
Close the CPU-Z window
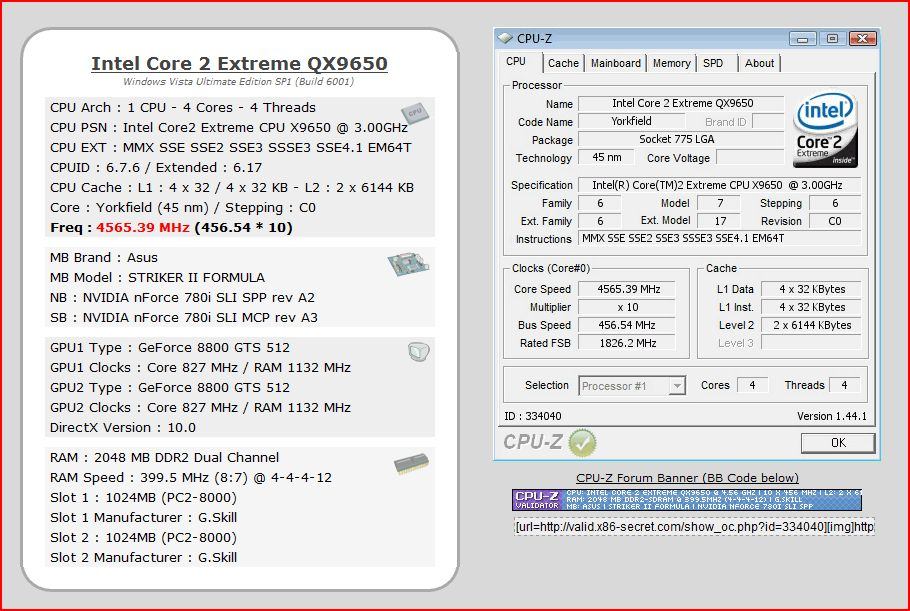click(x=862, y=39)
